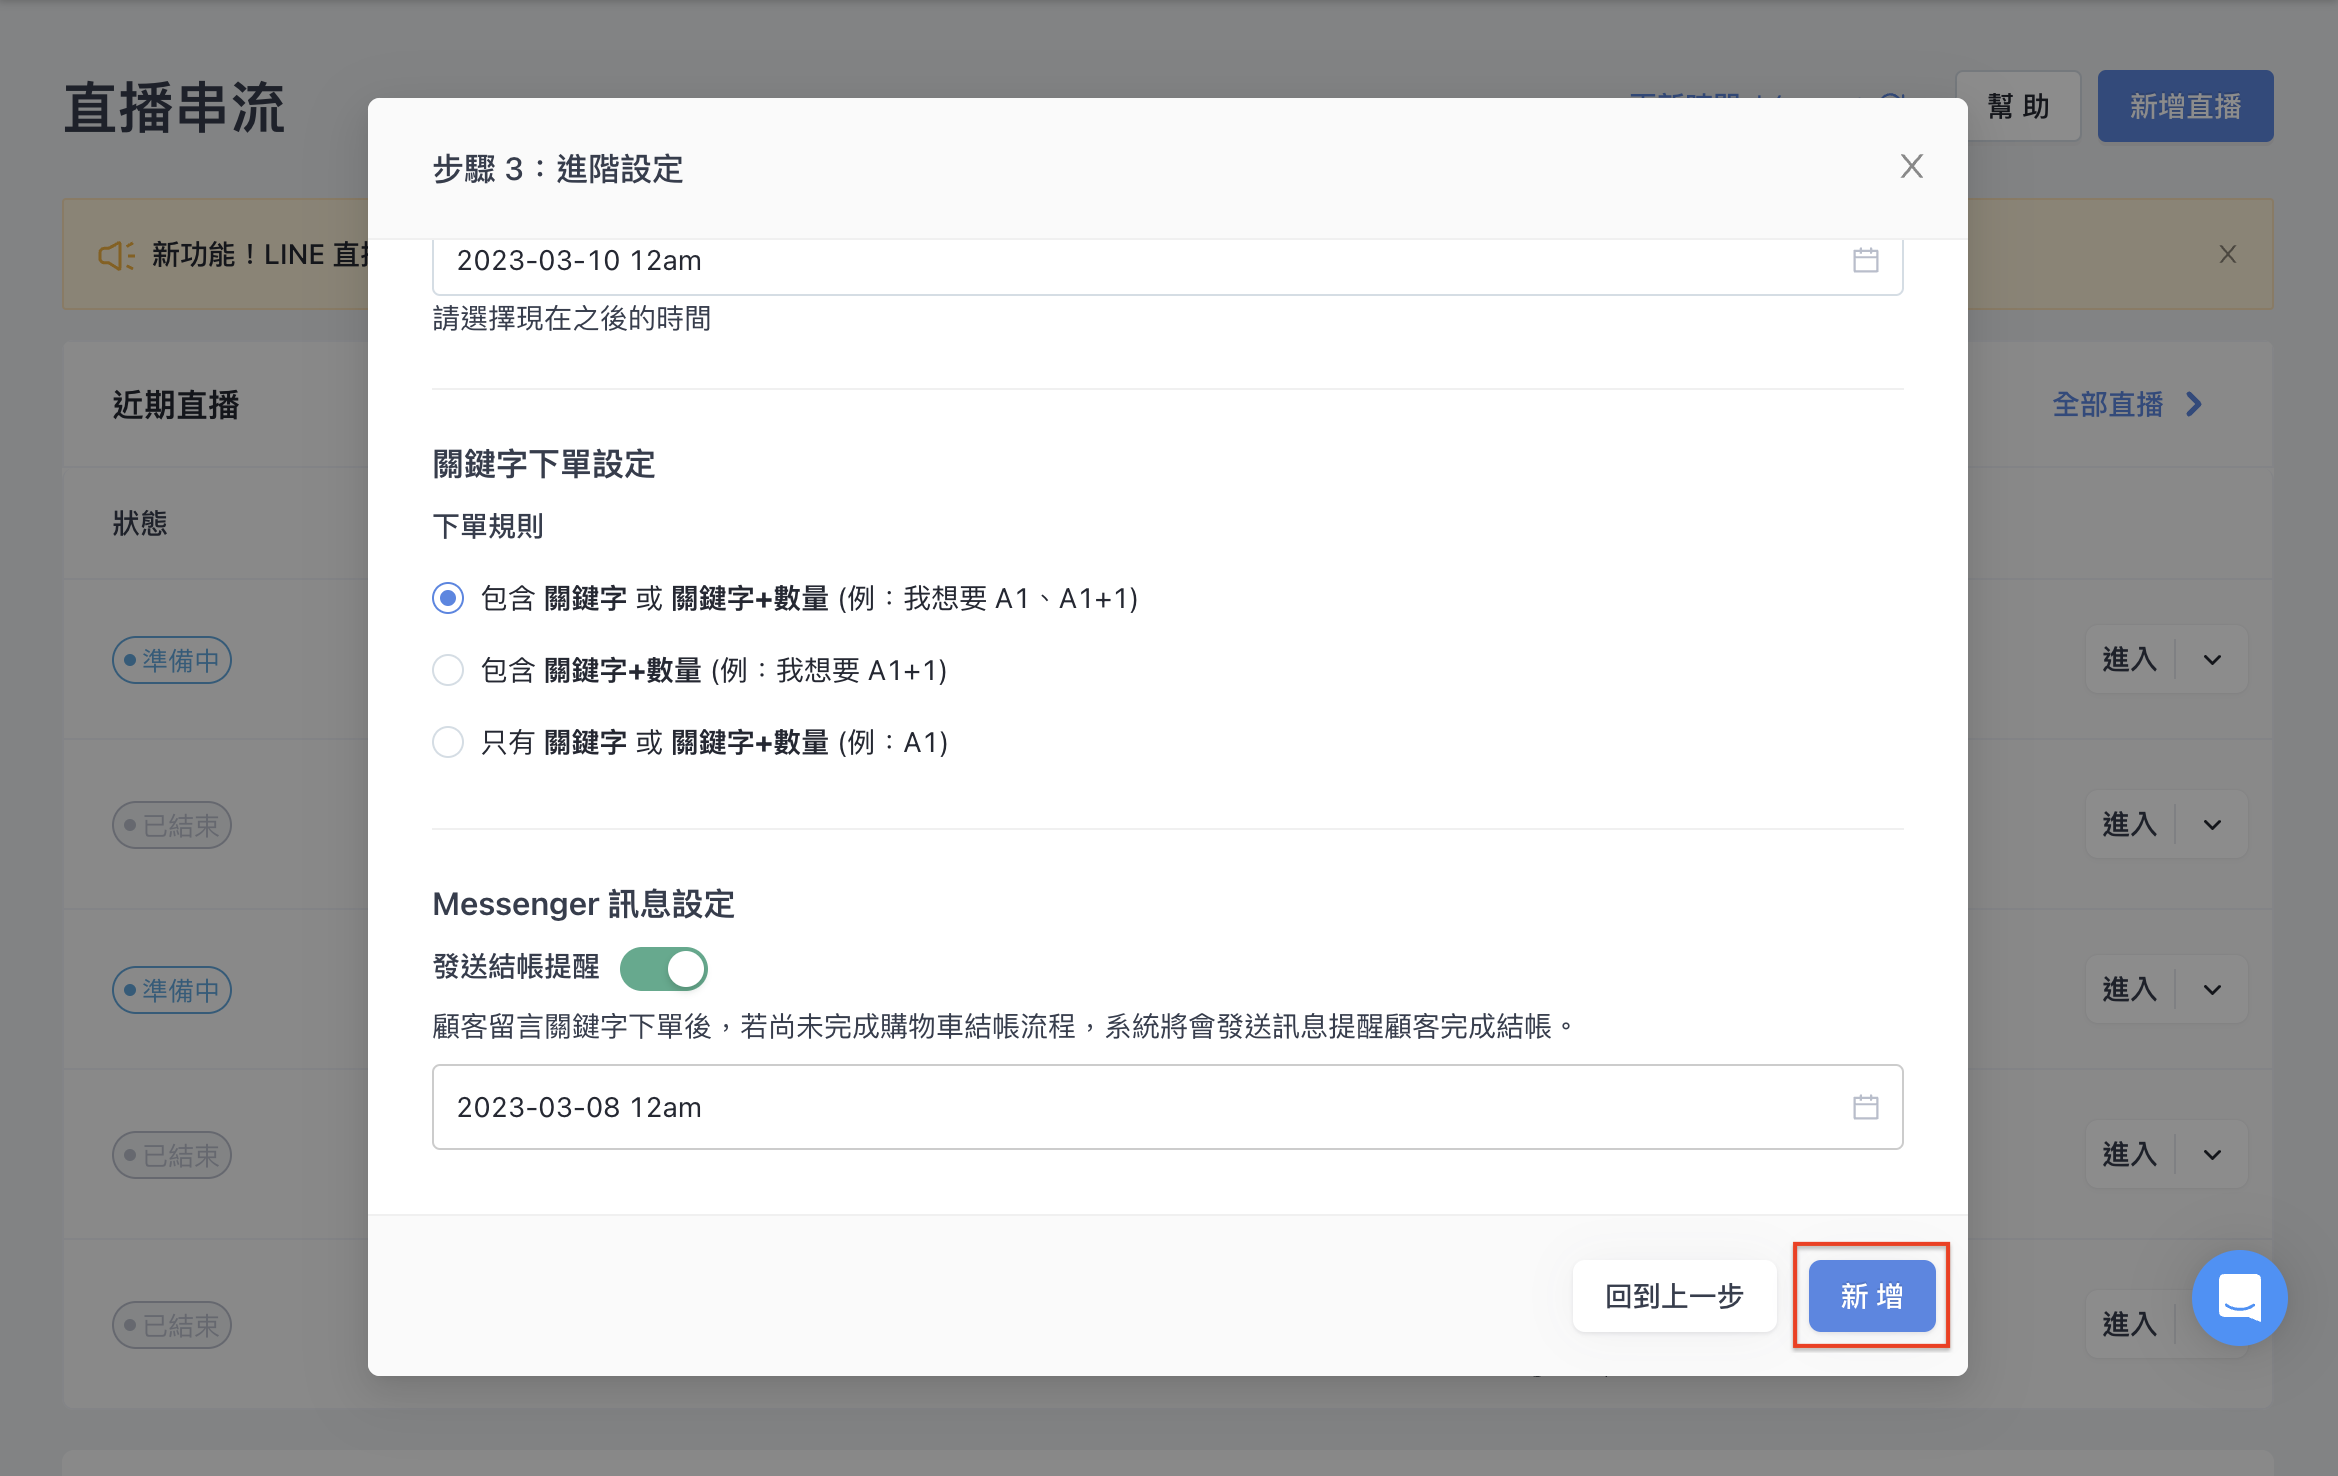This screenshot has height=1476, width=2338.
Task: Open the 幫助 button
Action: coord(2018,106)
